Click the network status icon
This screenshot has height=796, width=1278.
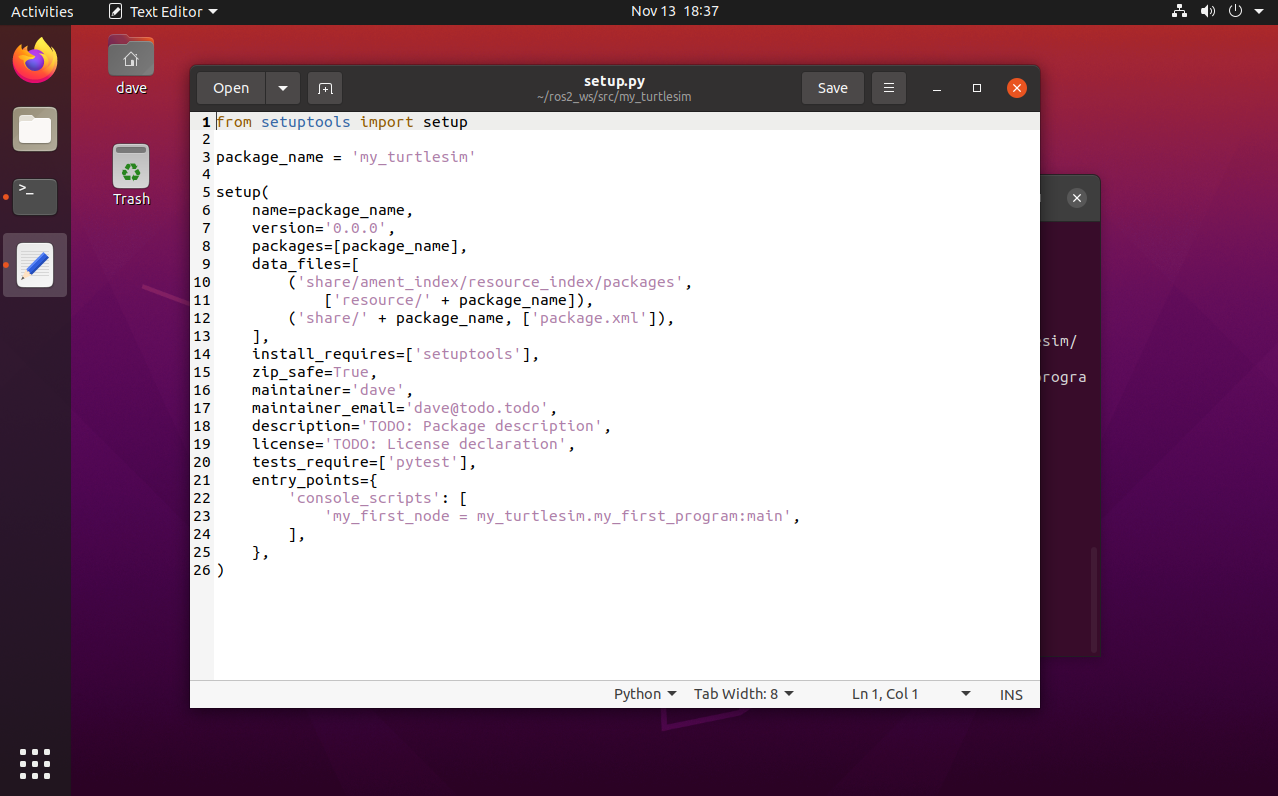tap(1179, 12)
